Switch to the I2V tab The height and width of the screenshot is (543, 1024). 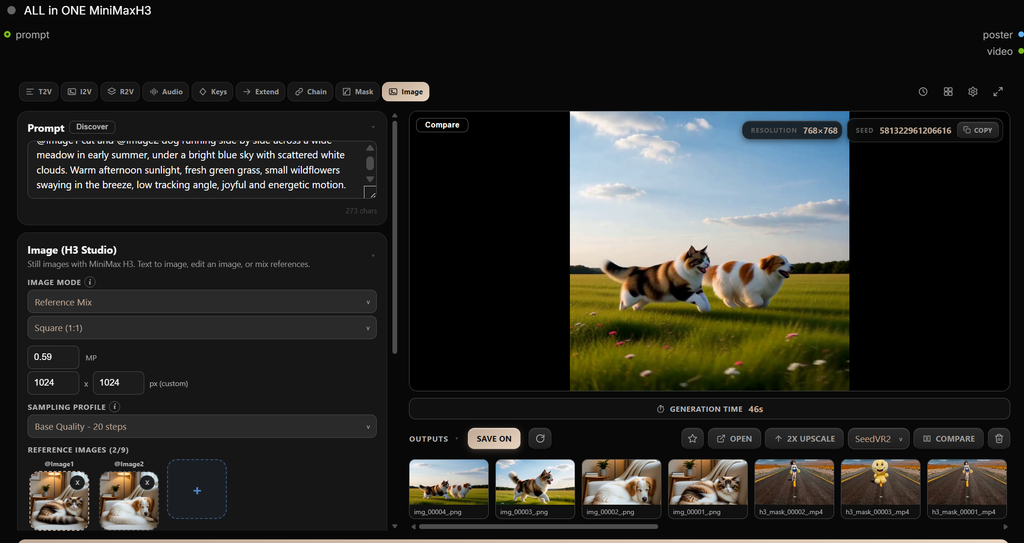point(79,91)
